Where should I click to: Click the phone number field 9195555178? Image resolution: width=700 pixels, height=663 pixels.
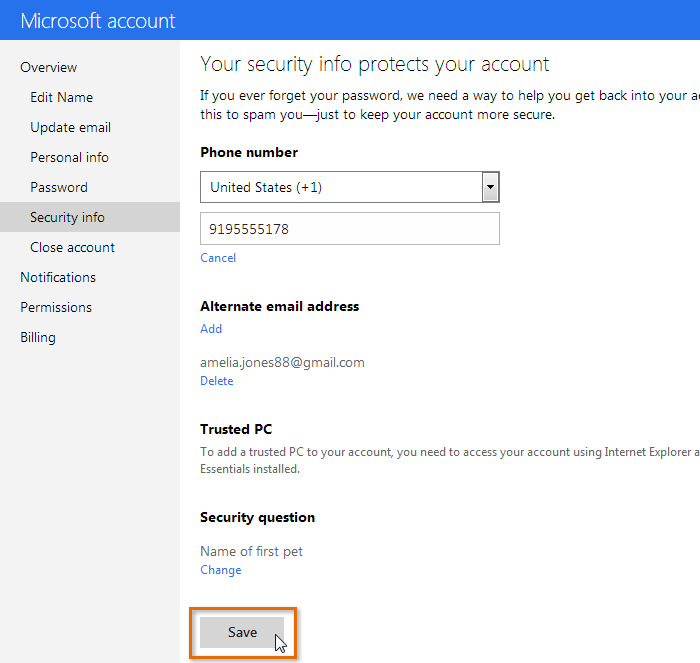(350, 229)
